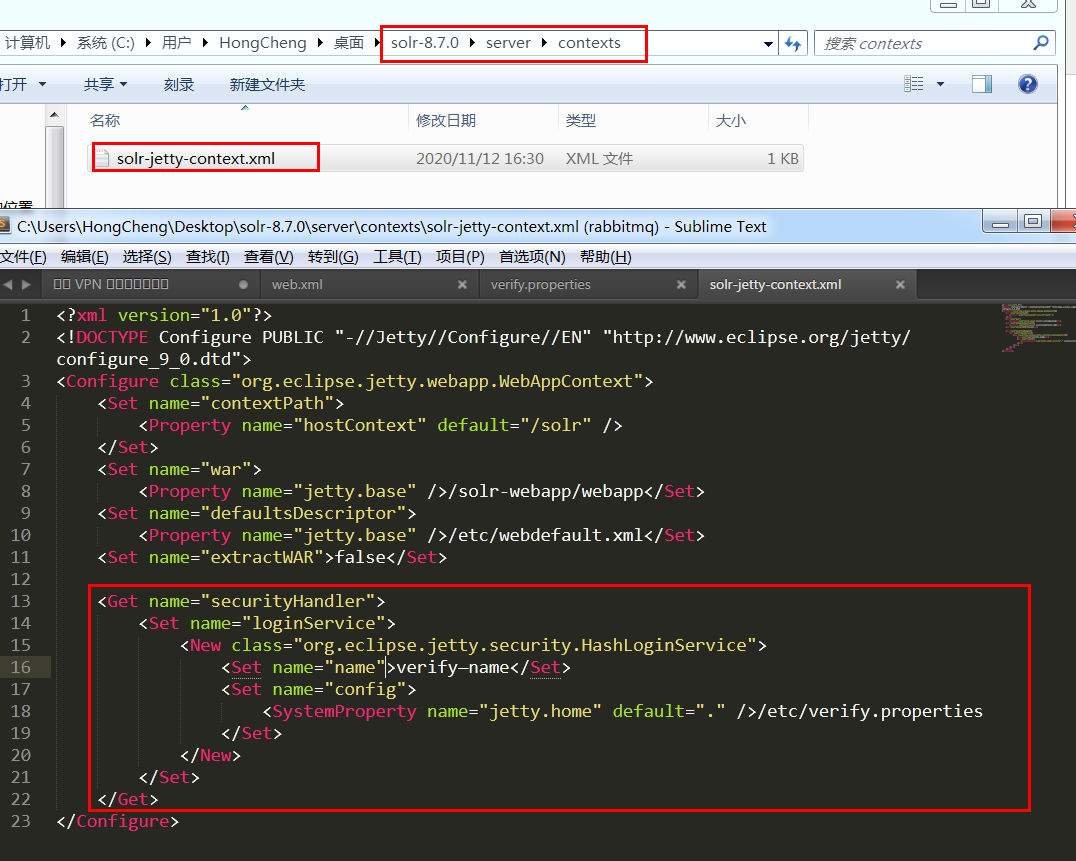The width and height of the screenshot is (1076, 861).
Task: Click the refresh button in Explorer's address bar
Action: tap(793, 44)
